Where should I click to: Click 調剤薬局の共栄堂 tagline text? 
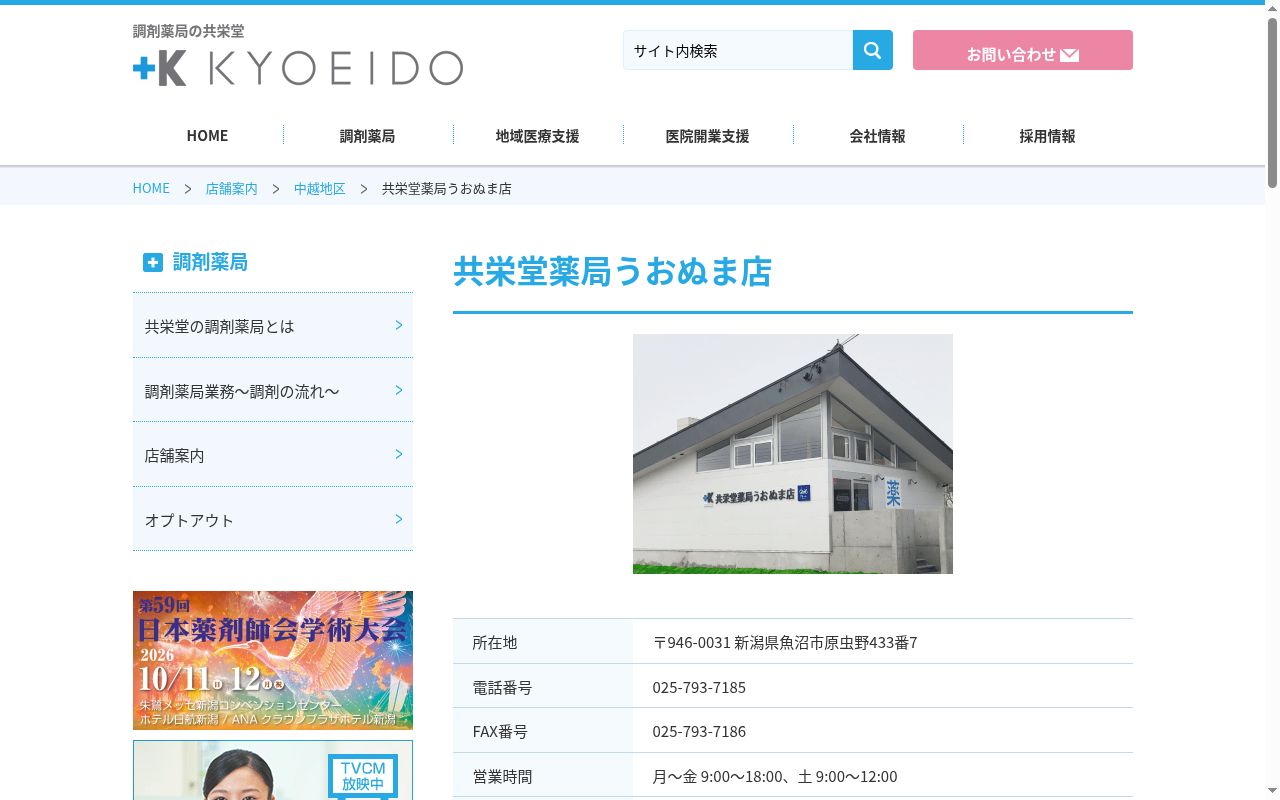189,31
